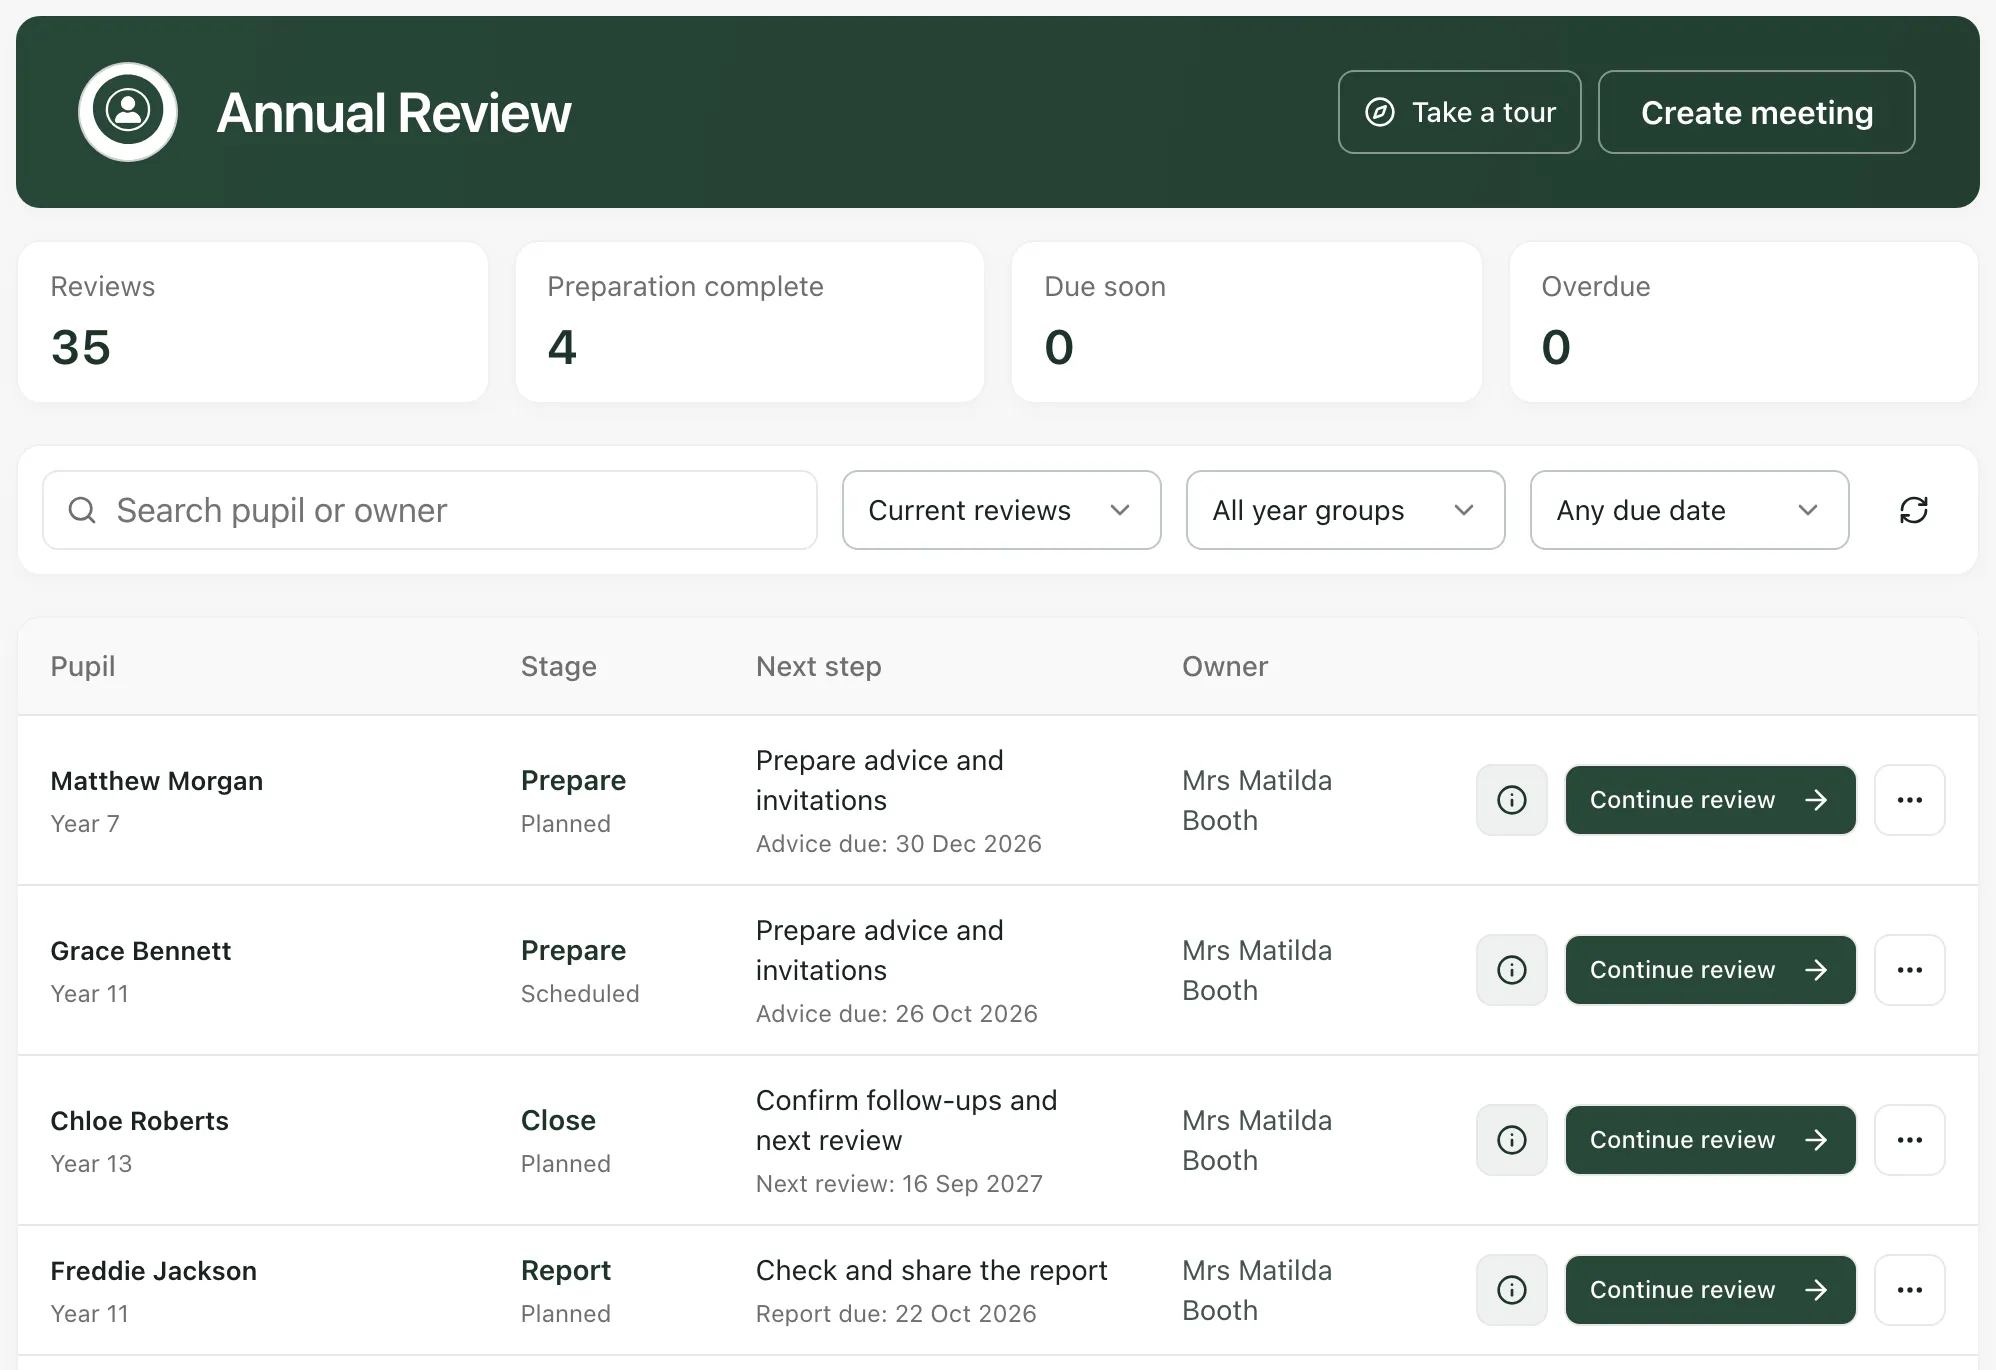Open more options for Chloe Roberts
This screenshot has height=1370, width=1996.
click(1910, 1140)
